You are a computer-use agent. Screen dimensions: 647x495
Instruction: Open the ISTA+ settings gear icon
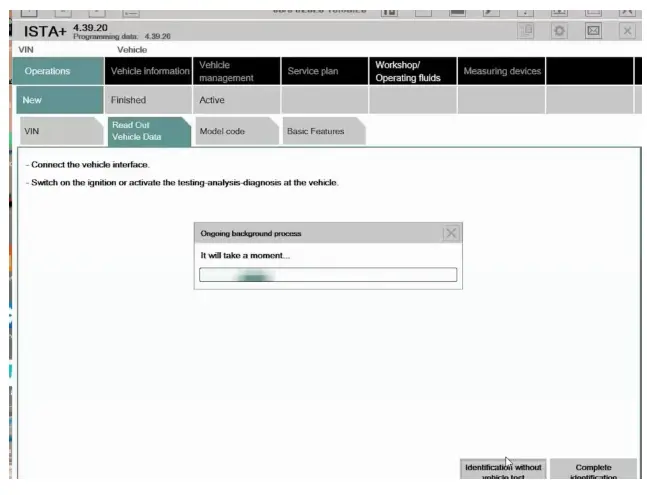click(559, 31)
